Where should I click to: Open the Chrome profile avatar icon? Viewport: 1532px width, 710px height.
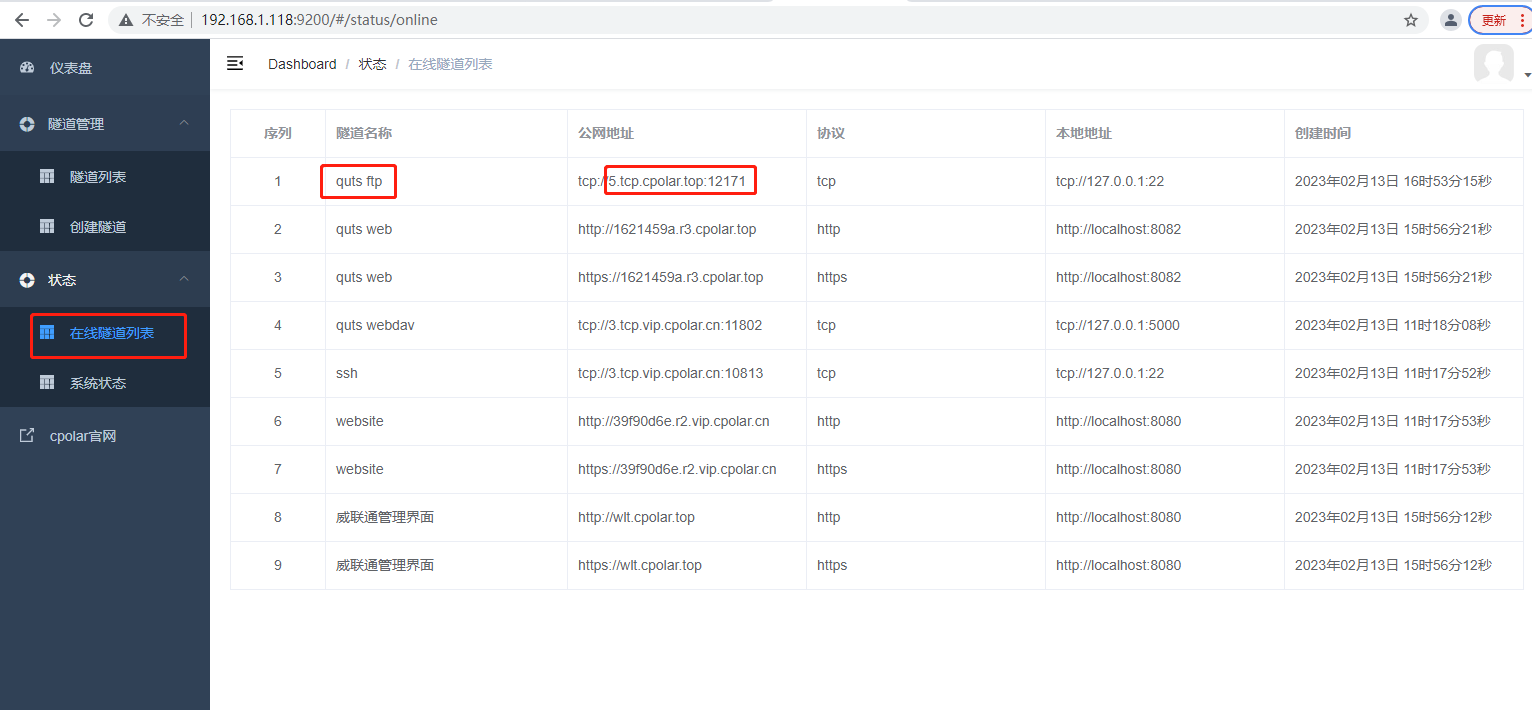1450,20
